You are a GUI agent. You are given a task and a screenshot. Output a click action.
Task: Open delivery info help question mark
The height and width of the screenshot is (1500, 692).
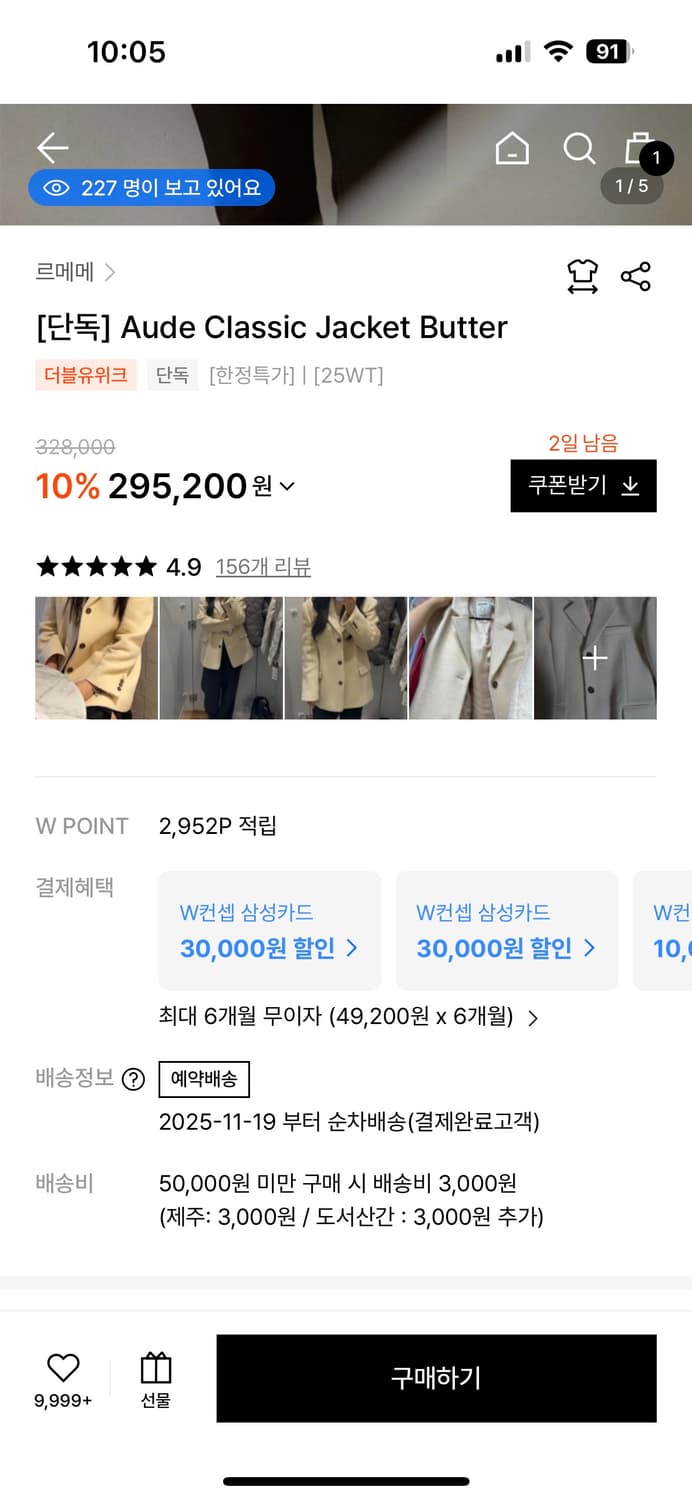(135, 1079)
